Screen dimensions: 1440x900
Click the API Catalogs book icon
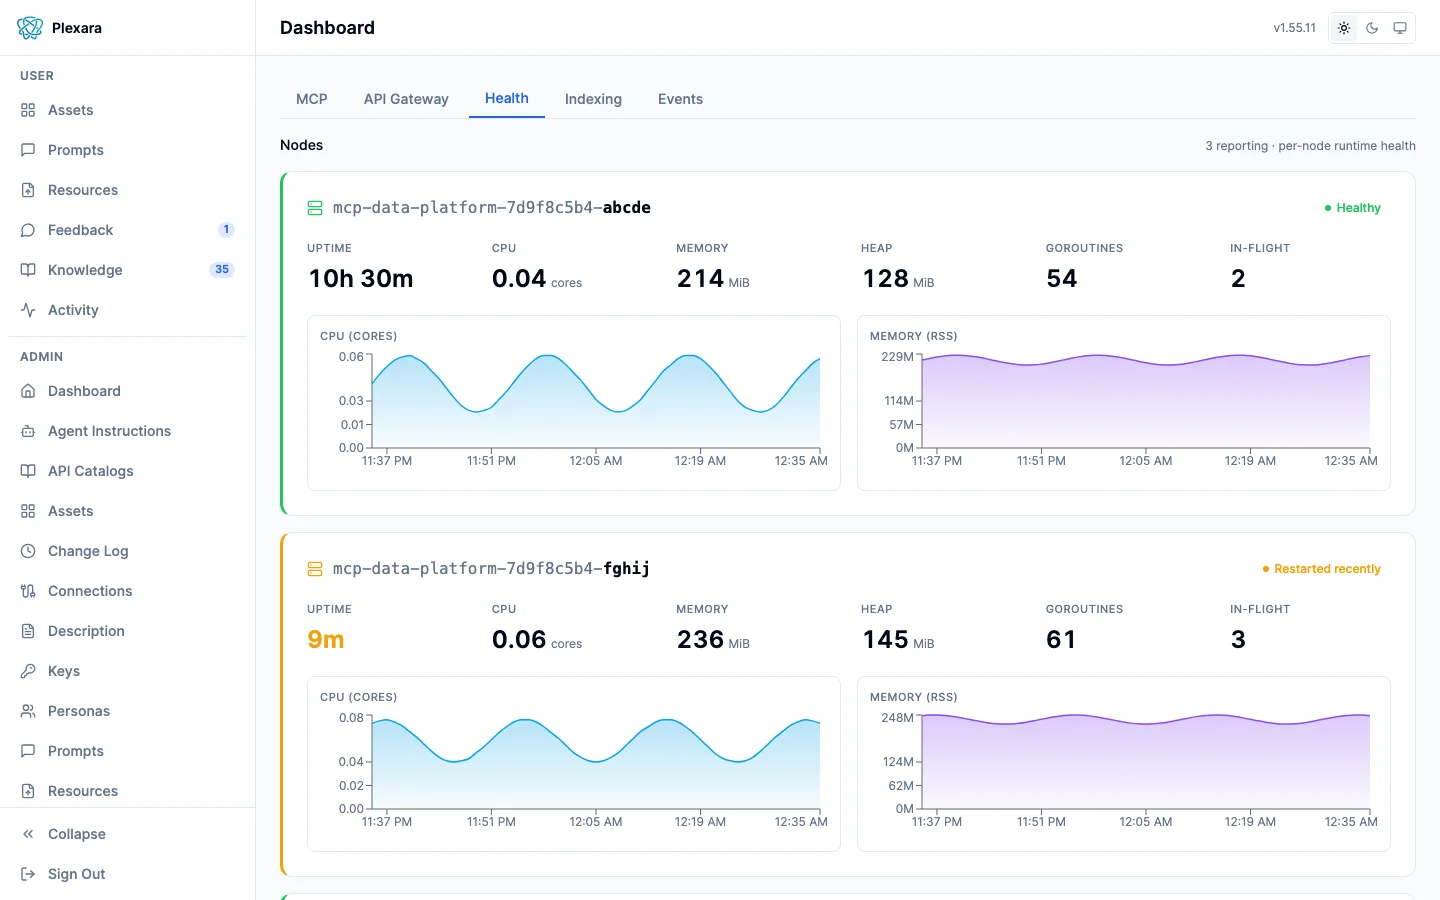point(28,471)
